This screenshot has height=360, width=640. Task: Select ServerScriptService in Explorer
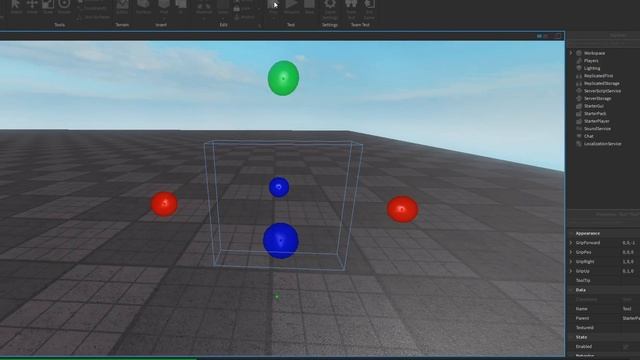pos(602,91)
